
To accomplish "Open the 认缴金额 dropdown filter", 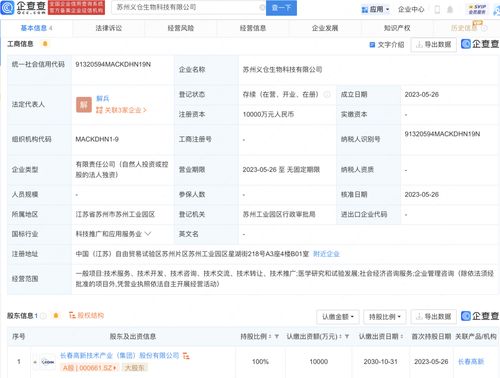I will click(338, 317).
